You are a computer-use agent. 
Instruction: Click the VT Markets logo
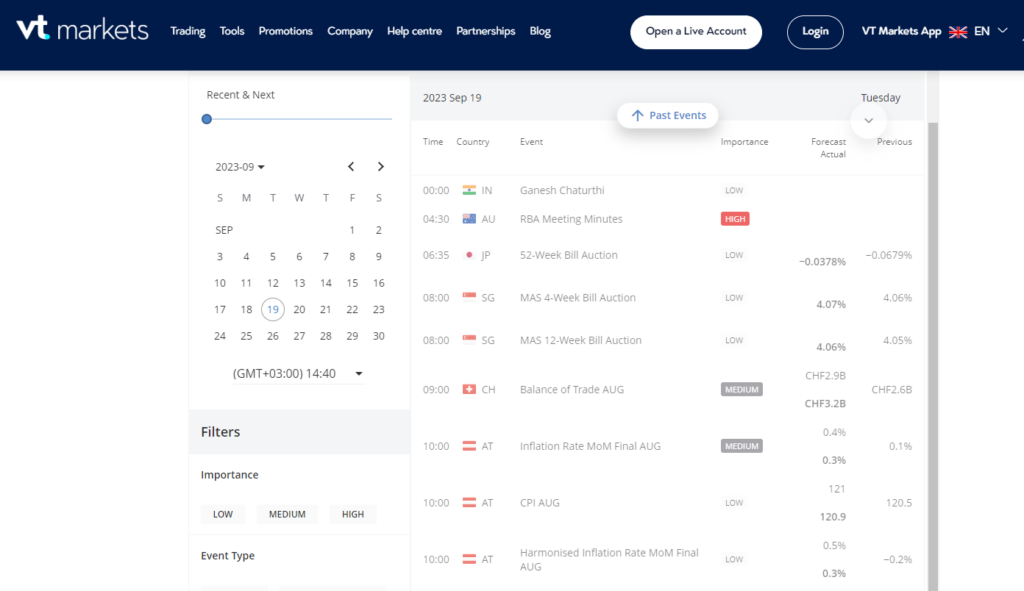tap(82, 30)
